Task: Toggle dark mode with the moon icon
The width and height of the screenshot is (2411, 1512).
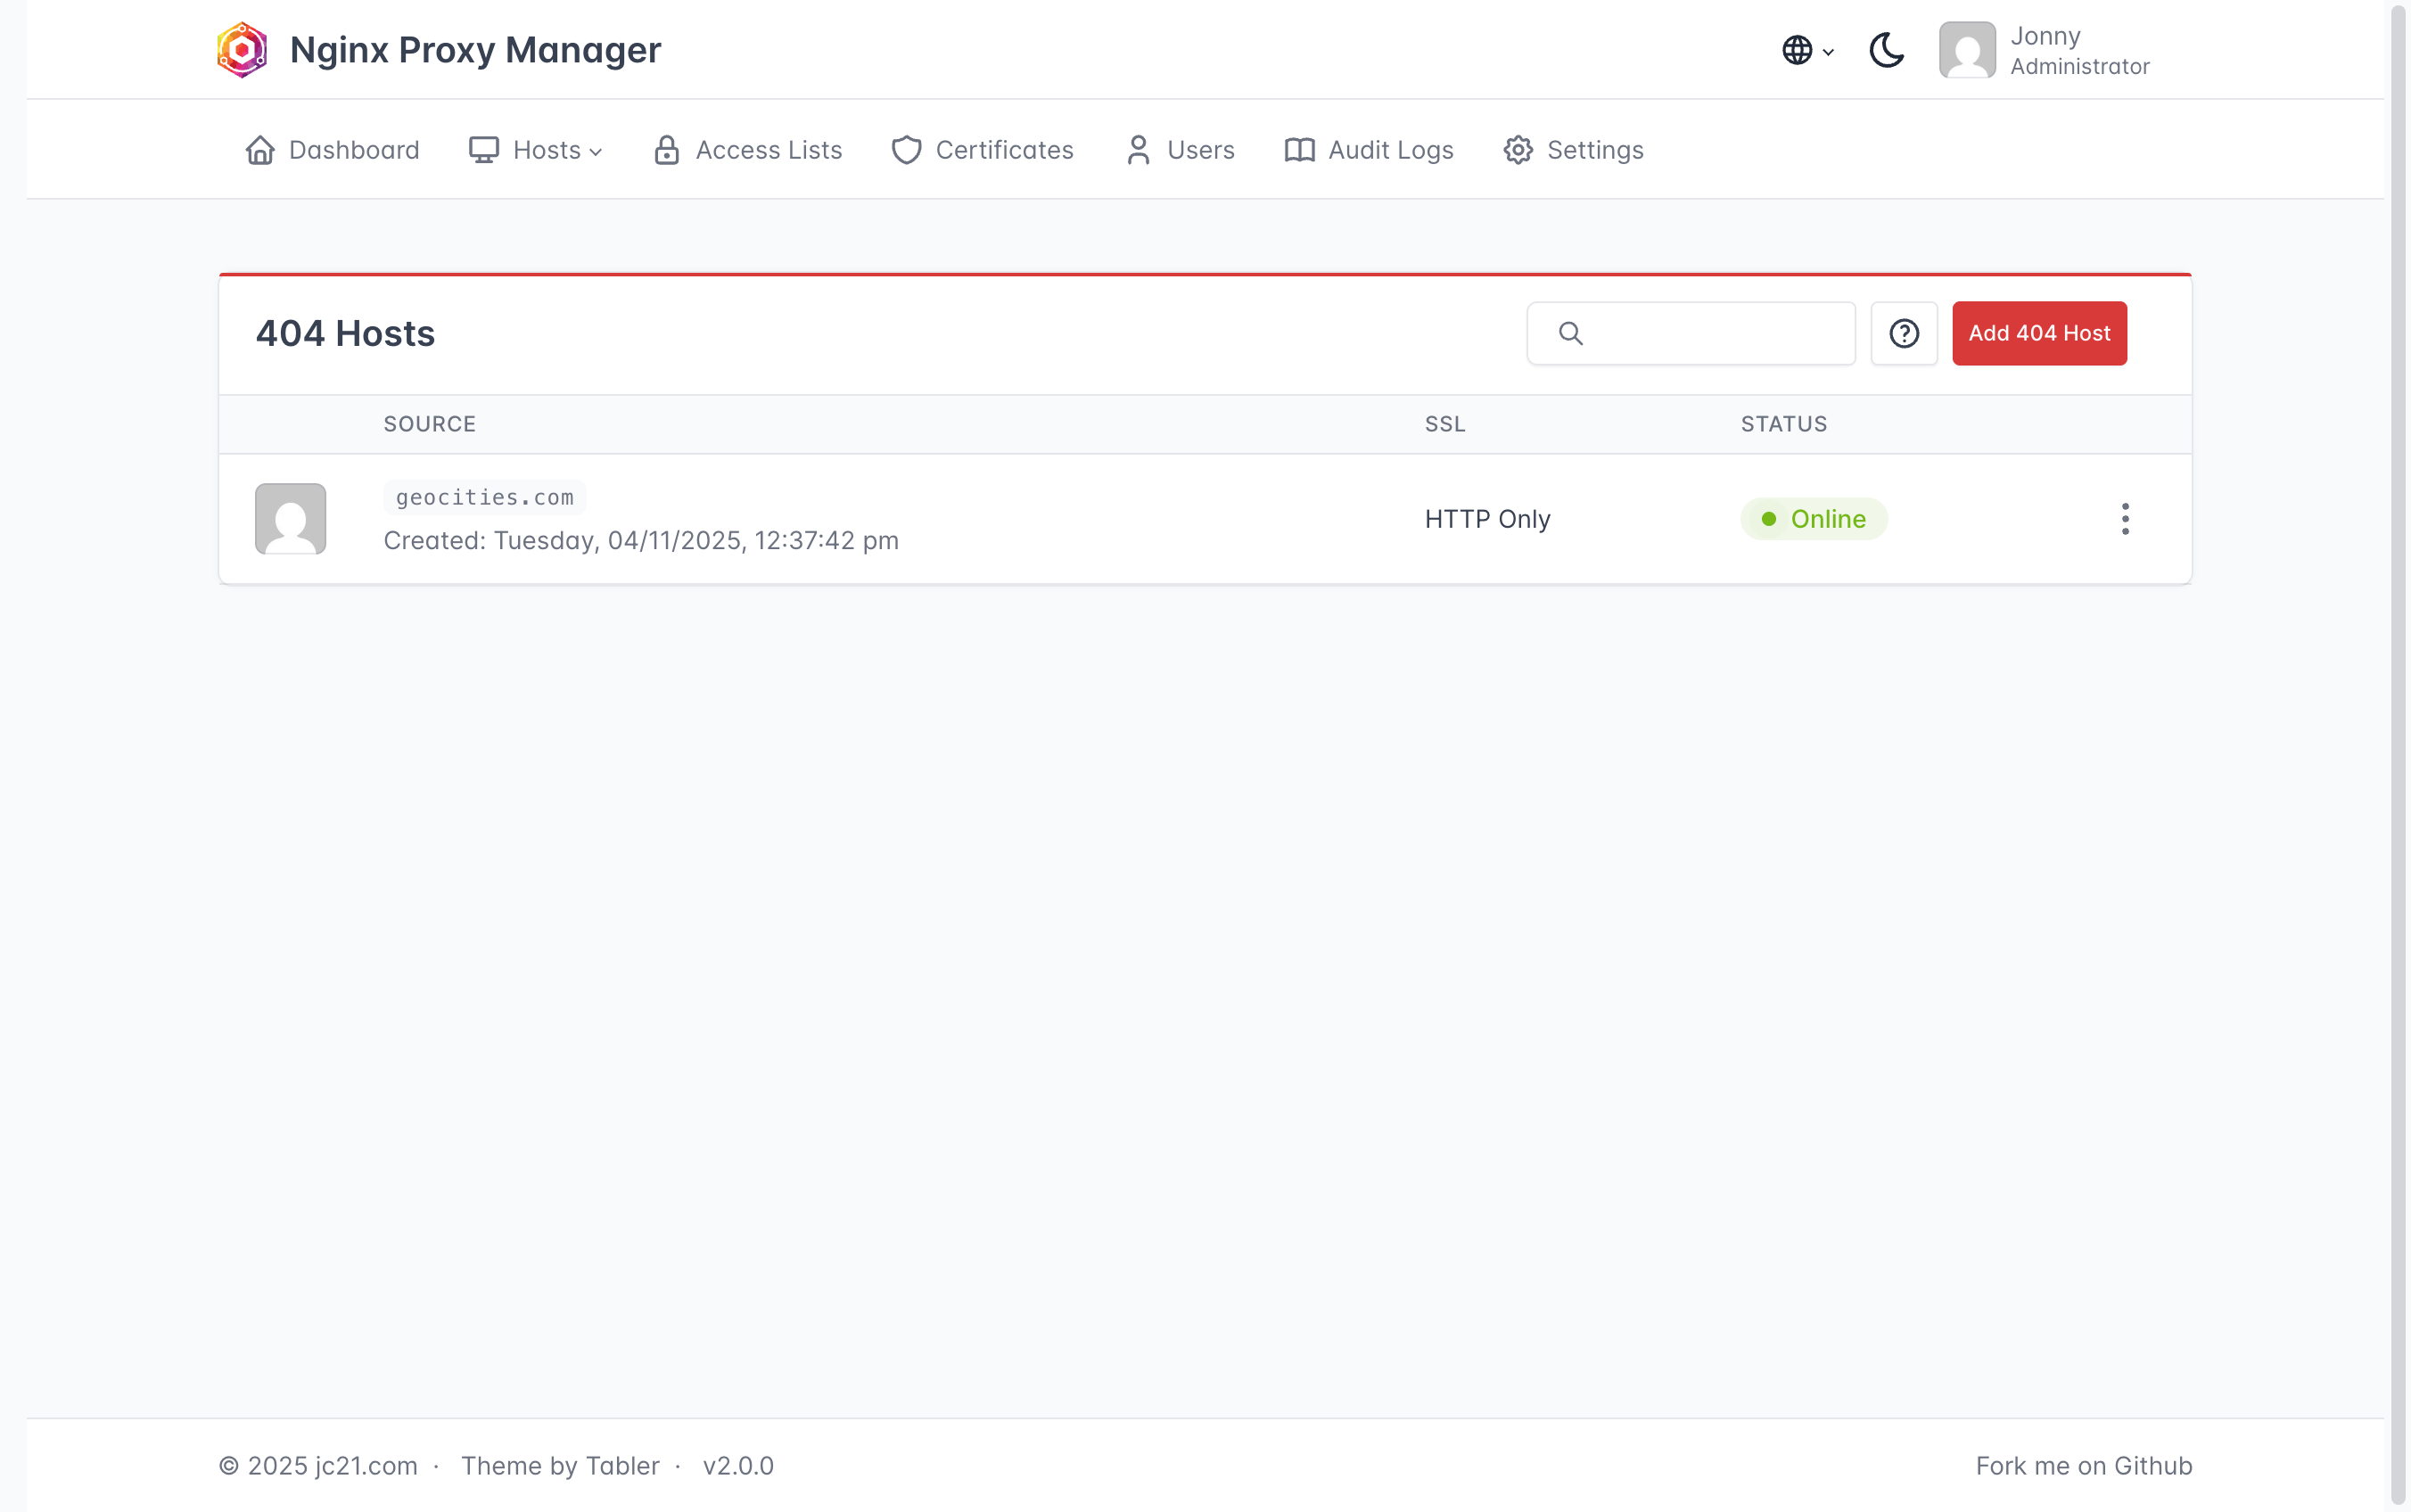Action: click(x=1886, y=50)
